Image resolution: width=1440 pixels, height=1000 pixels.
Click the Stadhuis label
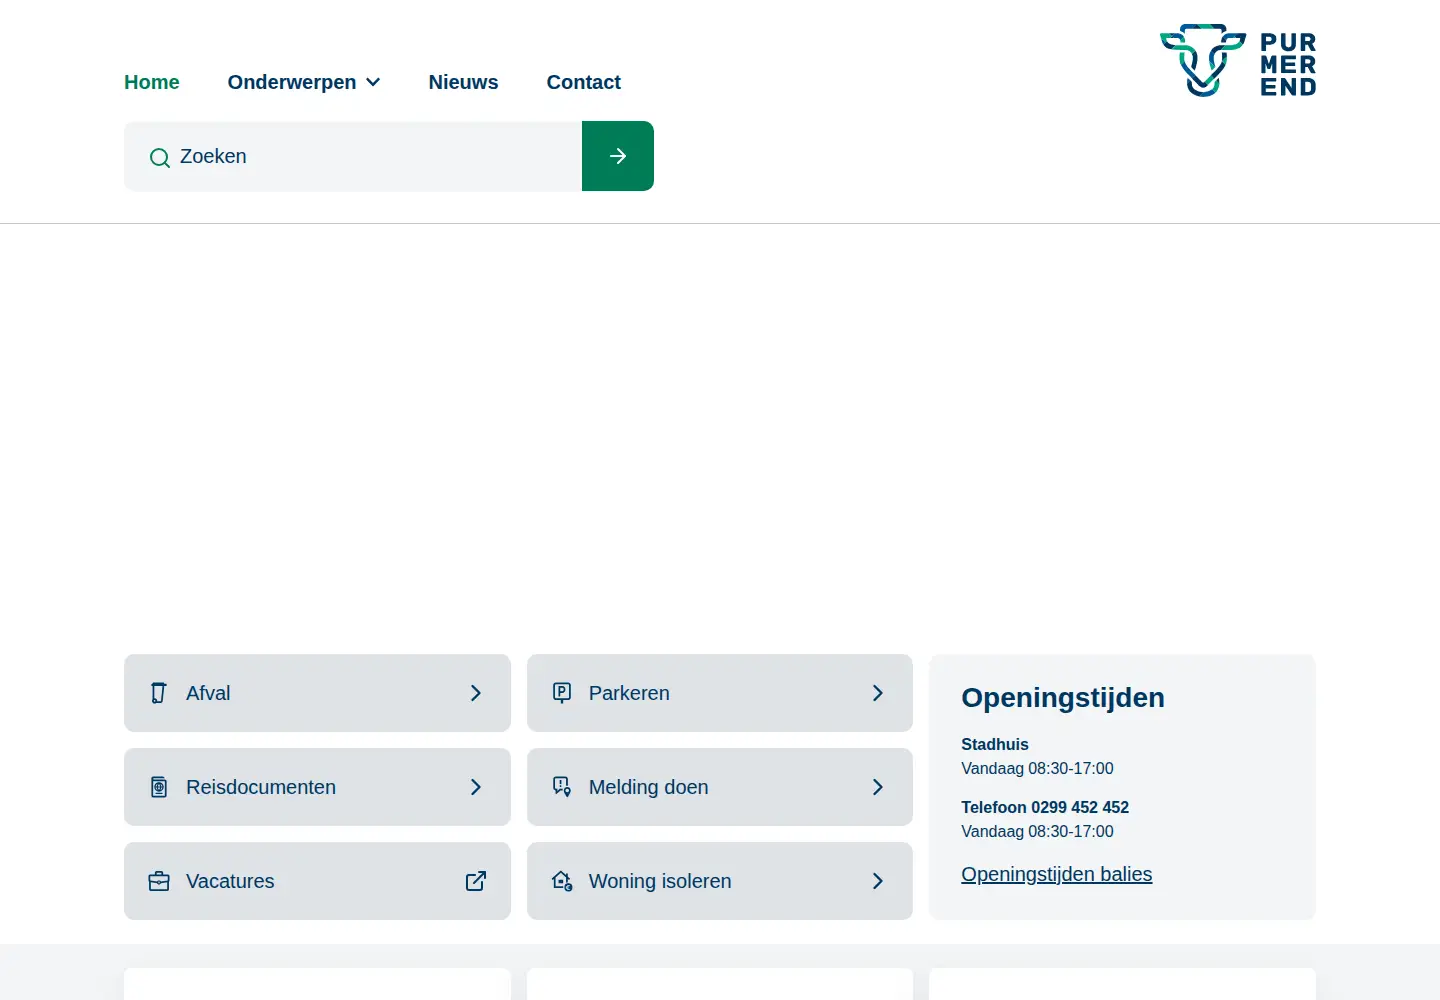pyautogui.click(x=995, y=744)
